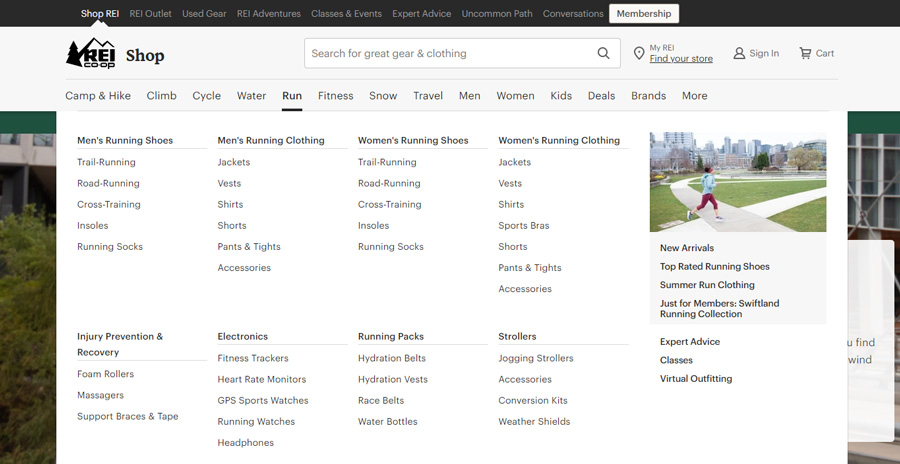
Task: Open Top Rated Running Shoes link
Action: (x=715, y=266)
